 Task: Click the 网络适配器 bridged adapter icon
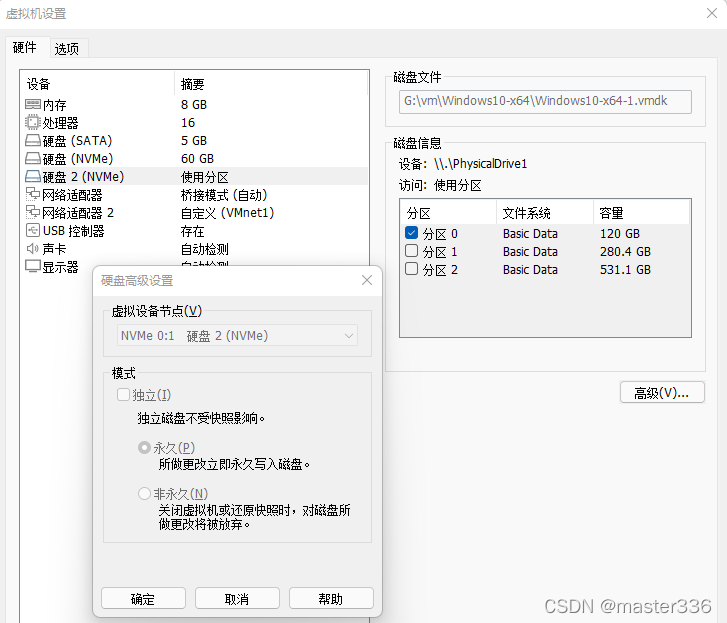pos(32,194)
